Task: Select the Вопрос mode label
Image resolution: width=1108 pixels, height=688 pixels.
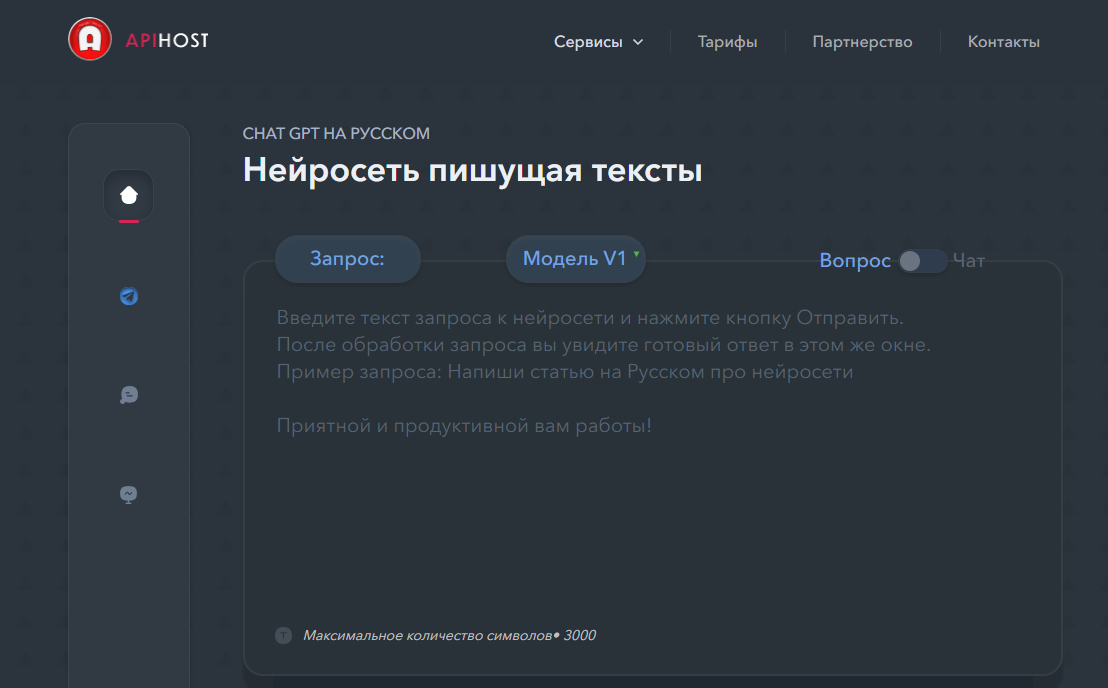Action: (x=854, y=261)
